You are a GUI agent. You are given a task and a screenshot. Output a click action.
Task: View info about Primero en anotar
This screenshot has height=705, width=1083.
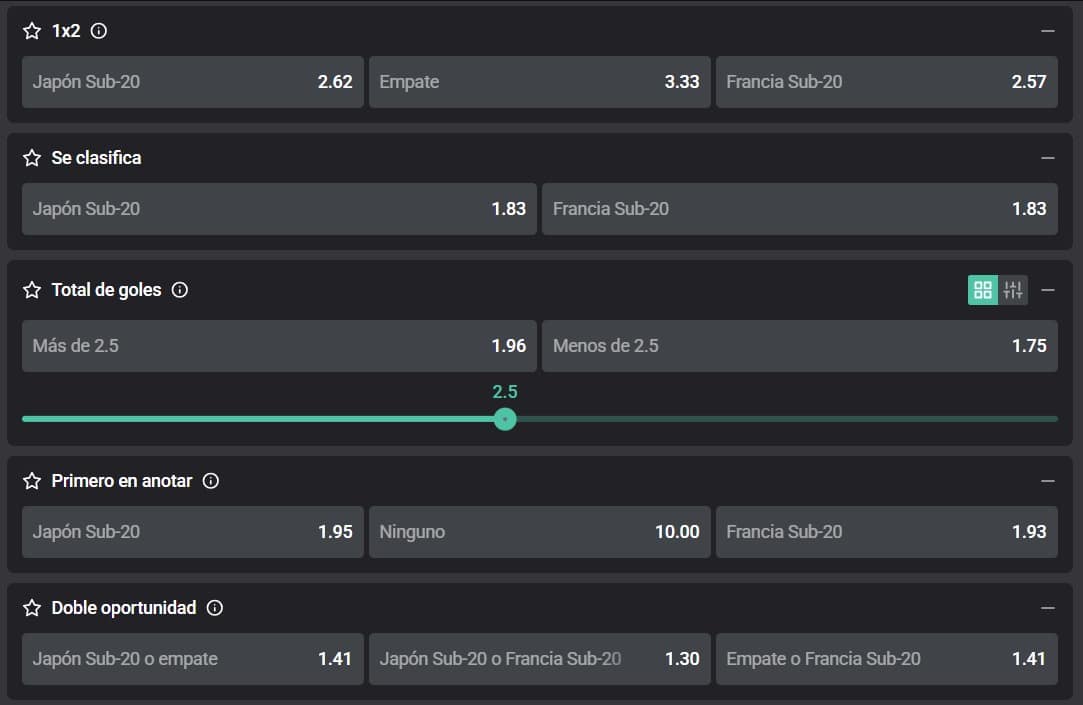coord(211,481)
